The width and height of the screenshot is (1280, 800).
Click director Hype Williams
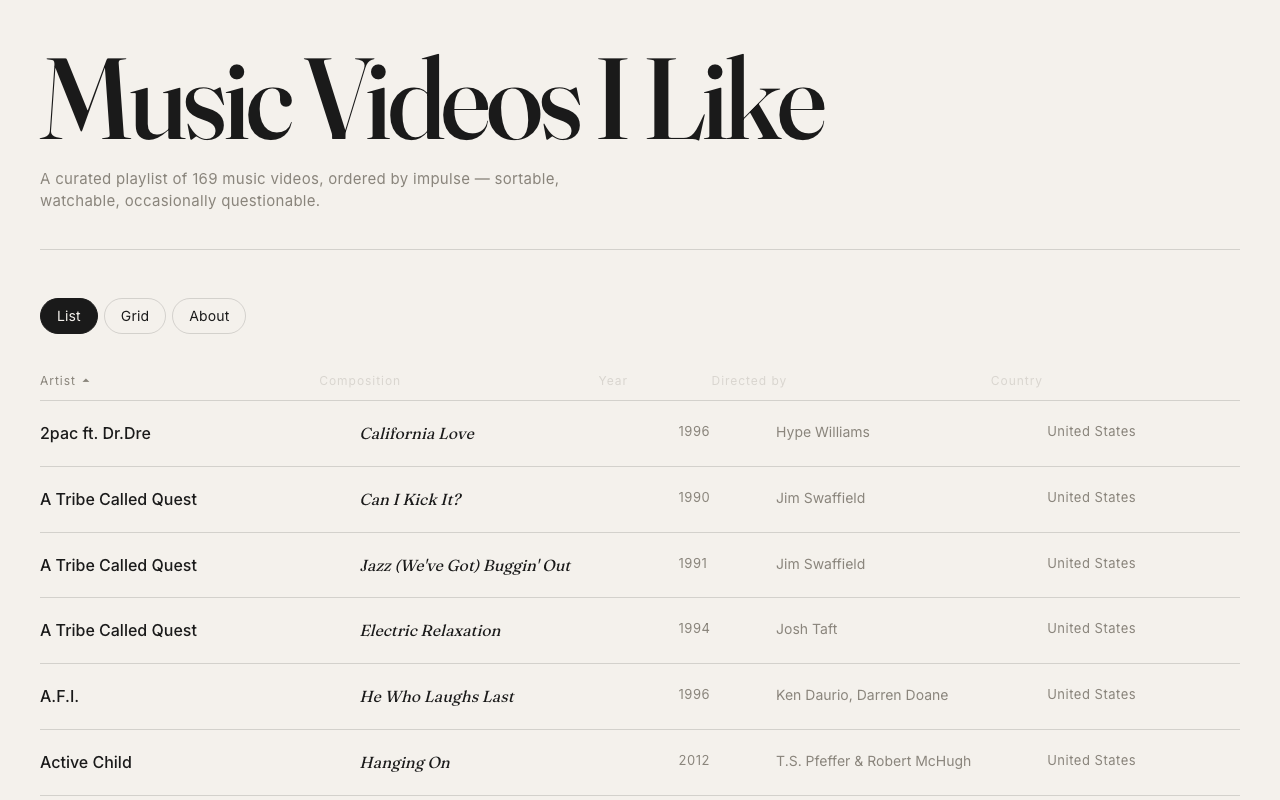tap(823, 432)
